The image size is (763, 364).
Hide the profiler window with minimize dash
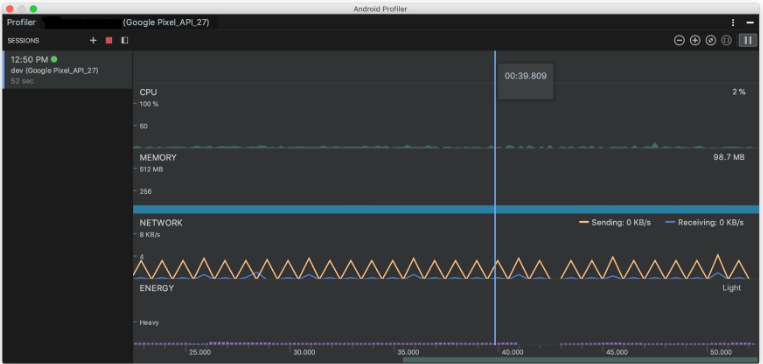coord(750,23)
